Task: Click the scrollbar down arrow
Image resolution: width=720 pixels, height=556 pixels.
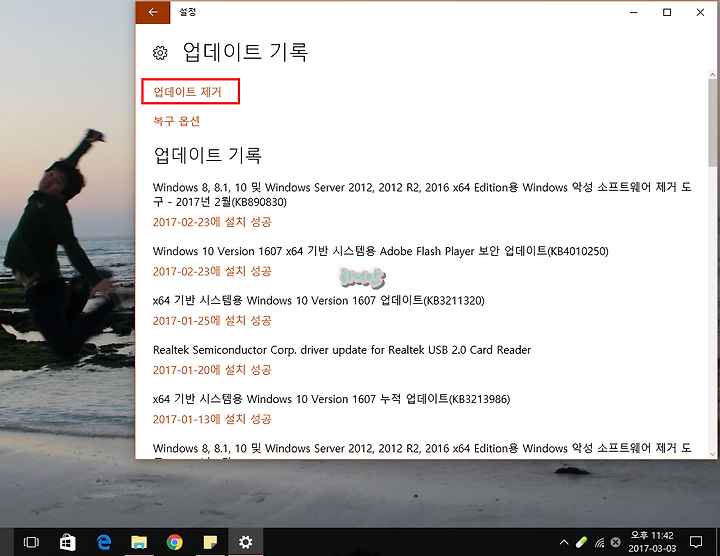Action: point(713,454)
